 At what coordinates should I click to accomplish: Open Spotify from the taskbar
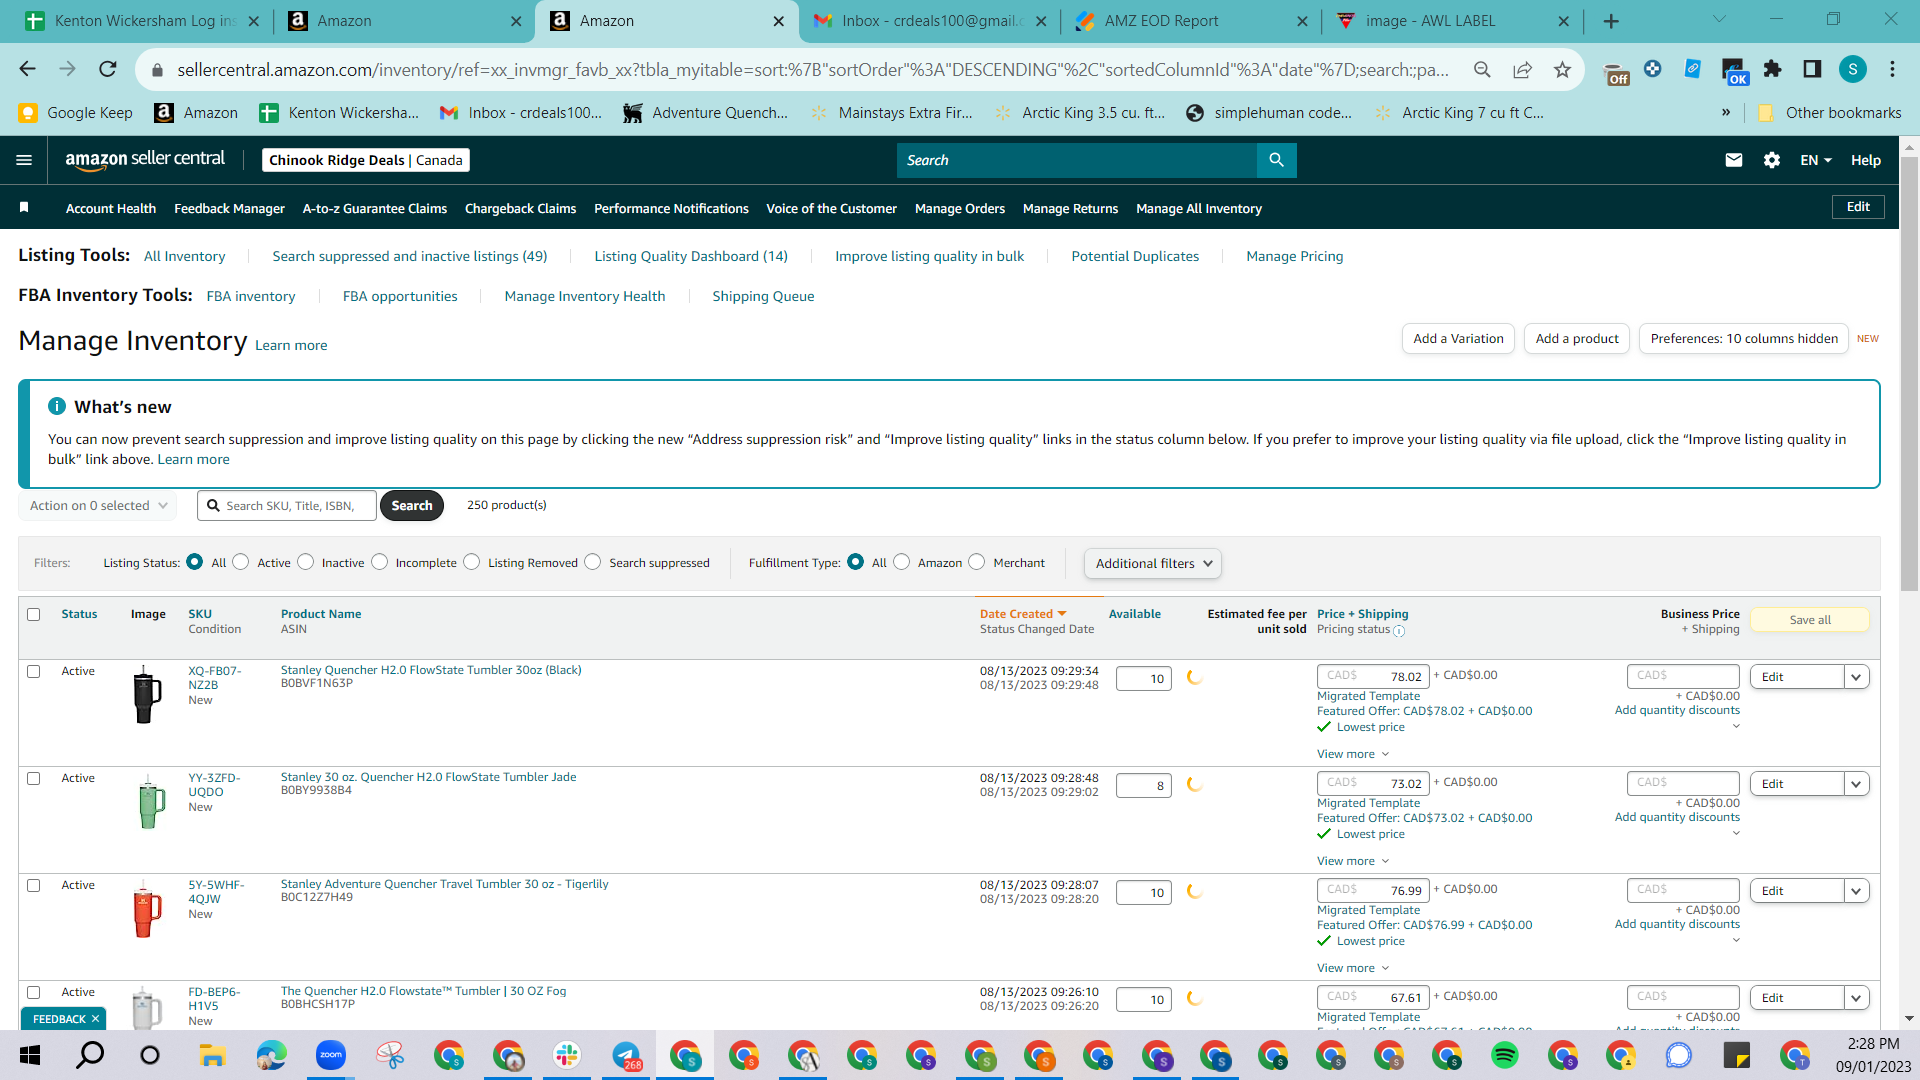(x=1505, y=1055)
